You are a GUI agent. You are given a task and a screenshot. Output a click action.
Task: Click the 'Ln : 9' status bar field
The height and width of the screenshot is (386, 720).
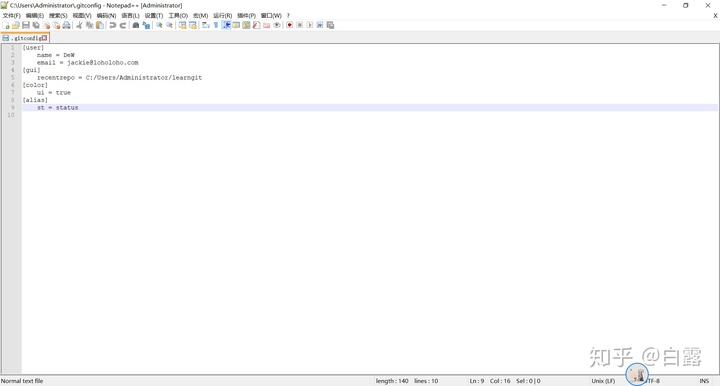click(x=477, y=381)
